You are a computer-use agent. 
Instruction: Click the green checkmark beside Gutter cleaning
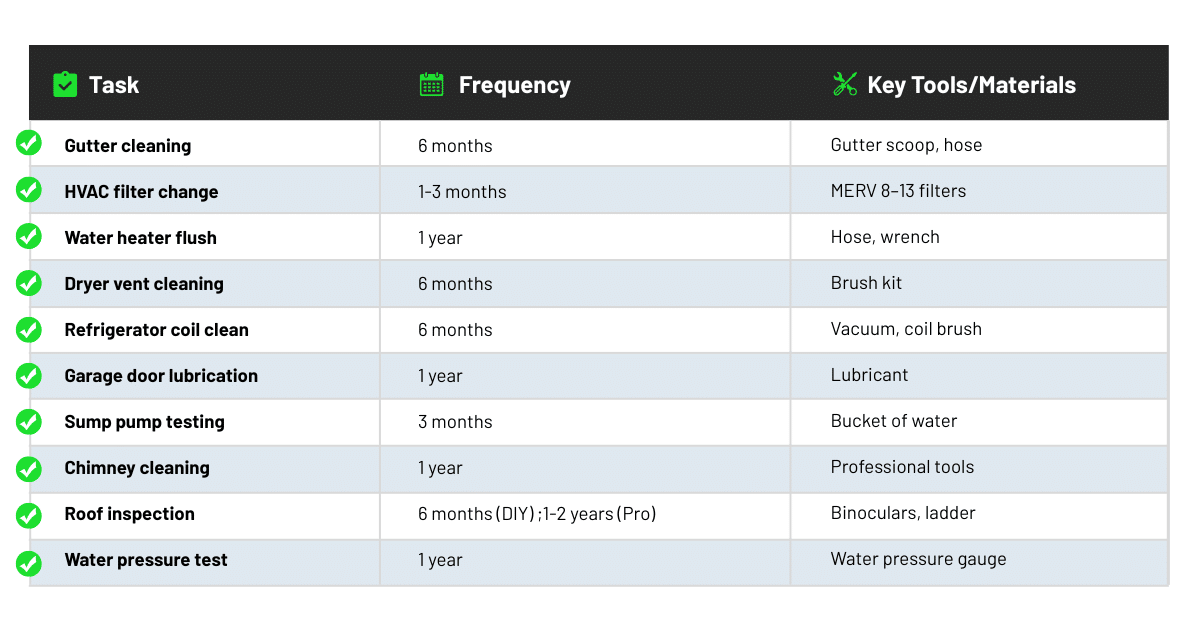[29, 143]
